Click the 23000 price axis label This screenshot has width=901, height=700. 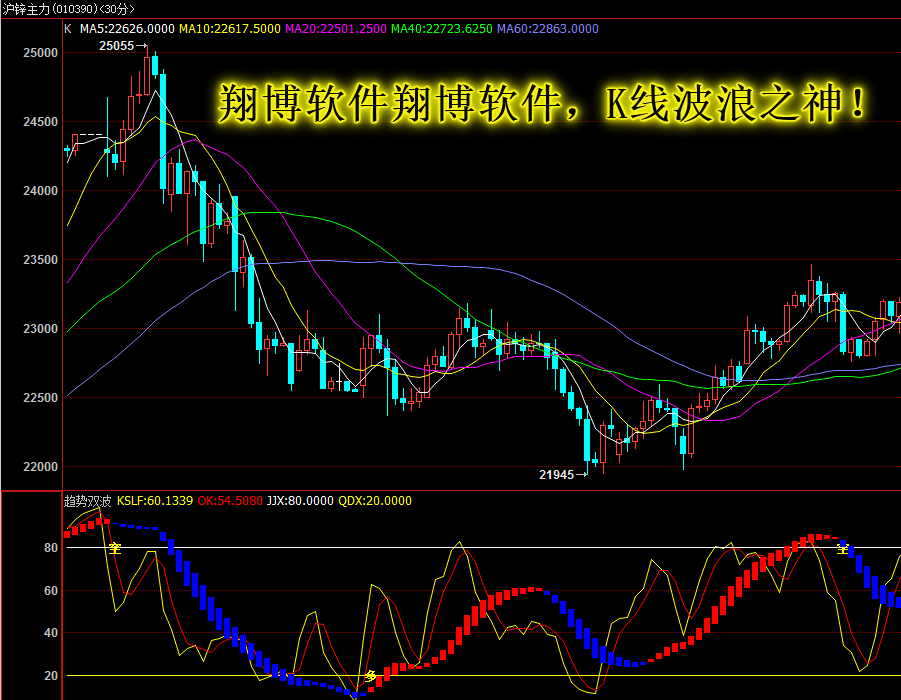pyautogui.click(x=40, y=329)
